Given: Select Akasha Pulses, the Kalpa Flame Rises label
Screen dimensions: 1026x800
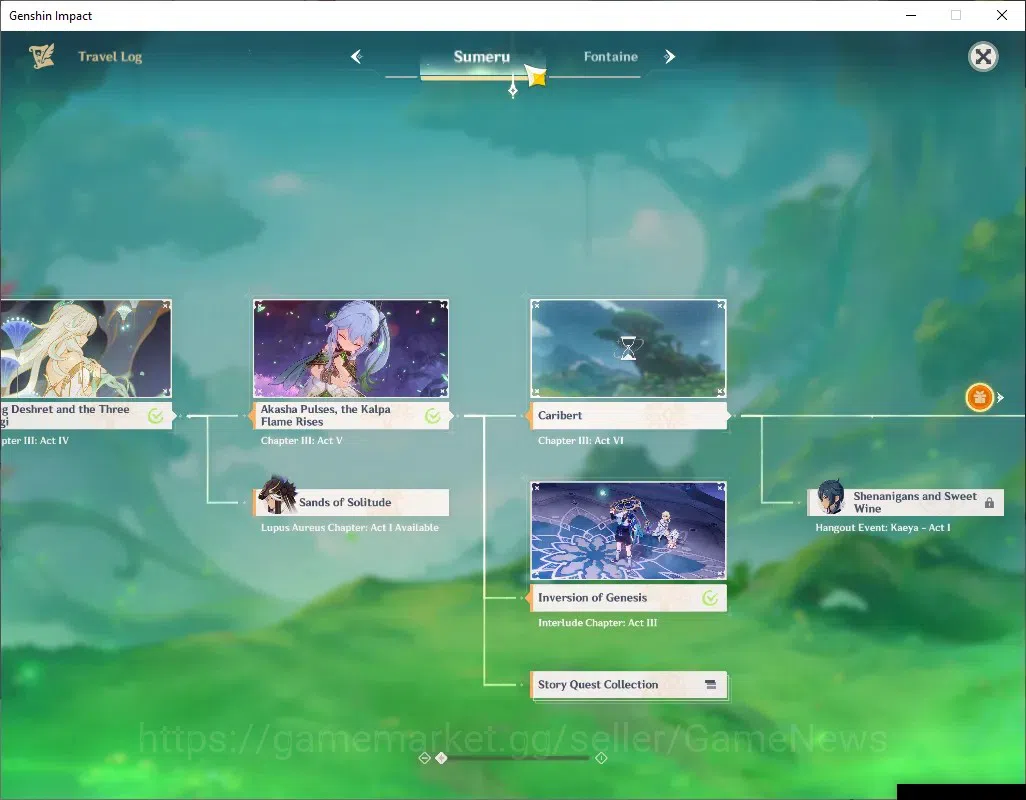Looking at the screenshot, I should click(x=351, y=415).
